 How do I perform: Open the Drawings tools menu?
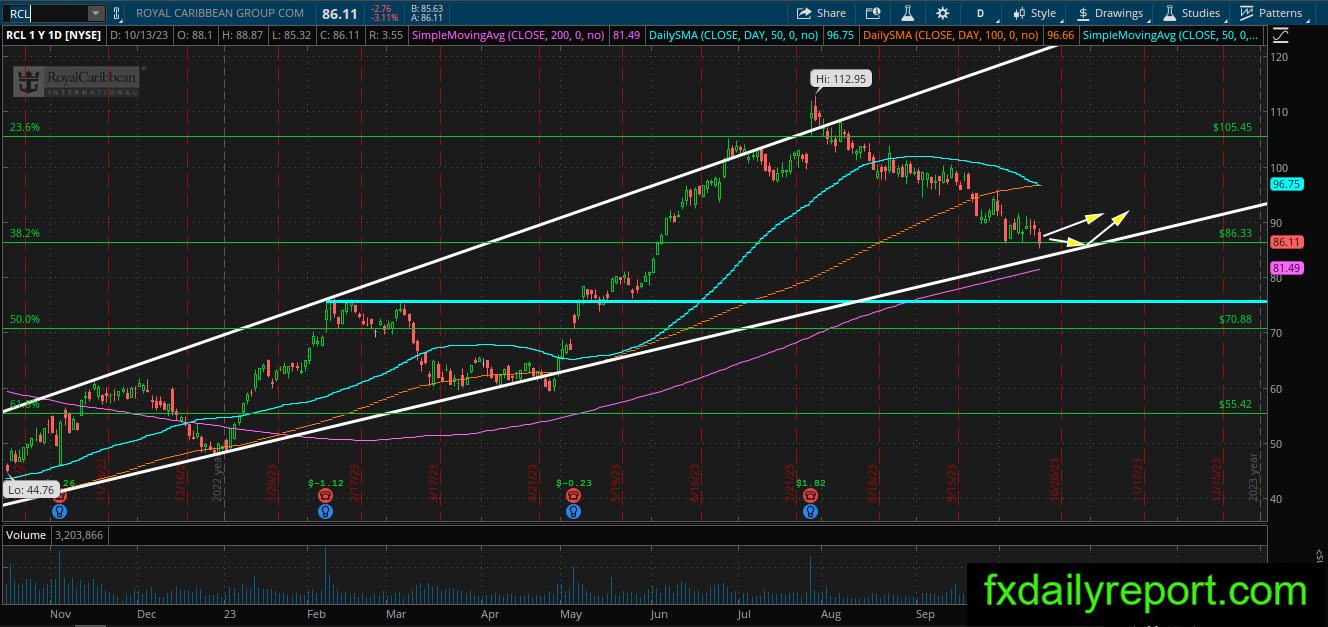[x=1110, y=13]
